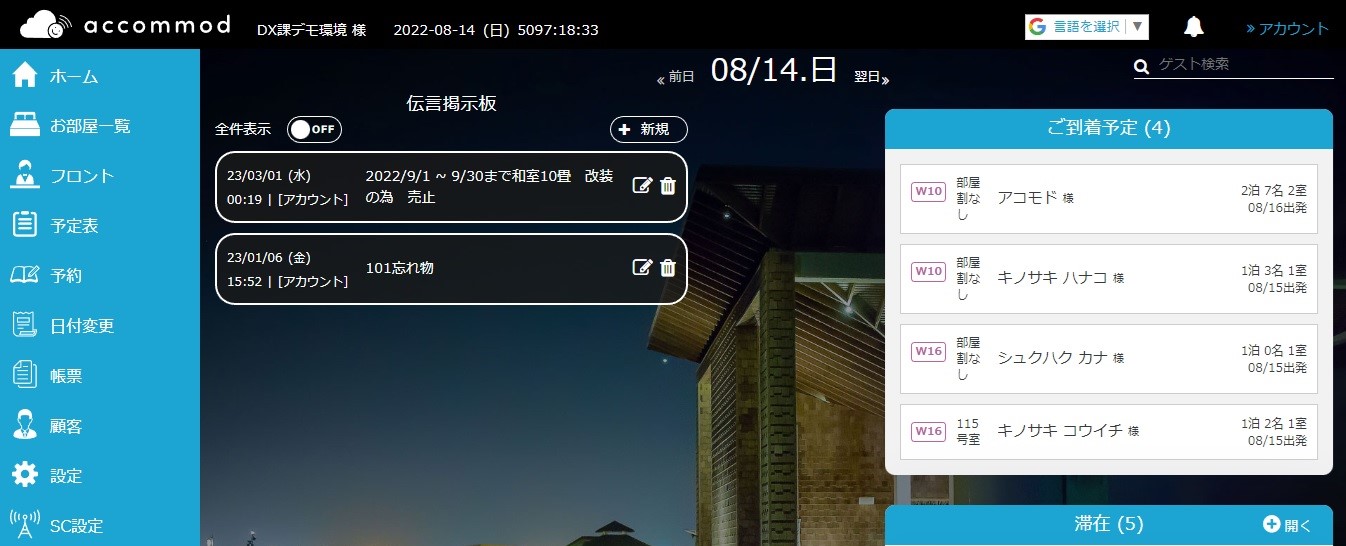1346x546 pixels.
Task: Open the 帳票 sidebar menu item
Action: click(x=66, y=376)
